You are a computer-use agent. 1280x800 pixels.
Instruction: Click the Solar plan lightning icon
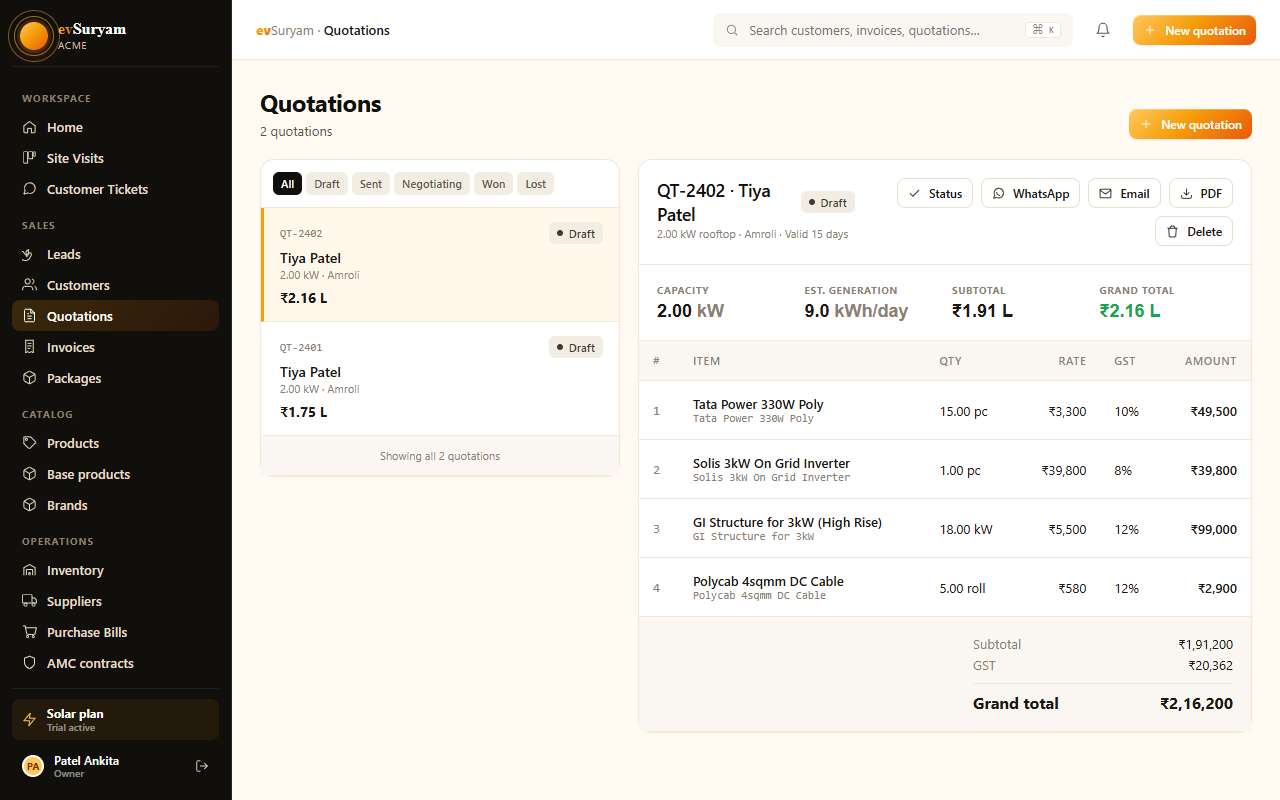(x=30, y=720)
